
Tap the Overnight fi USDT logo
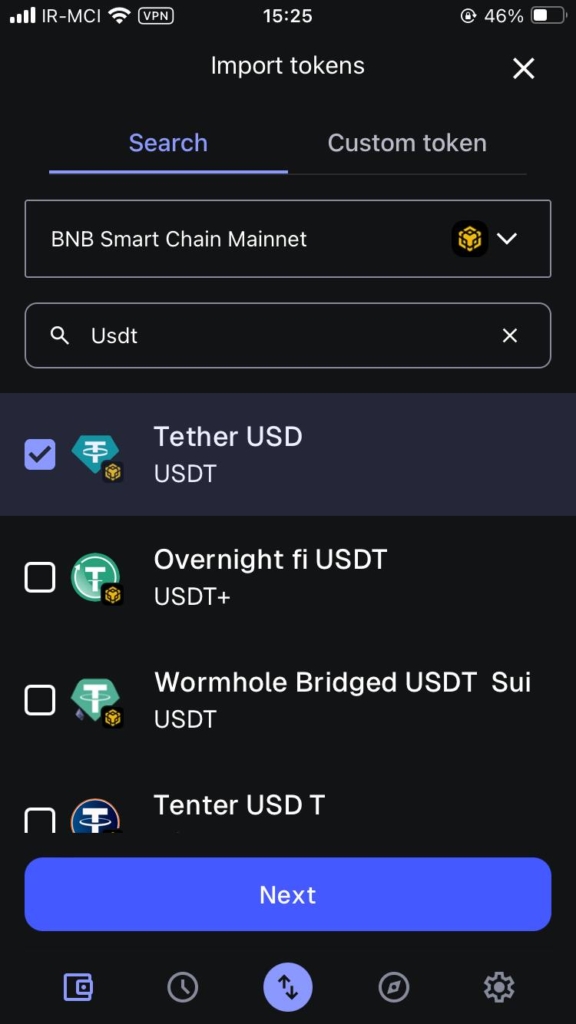[97, 579]
